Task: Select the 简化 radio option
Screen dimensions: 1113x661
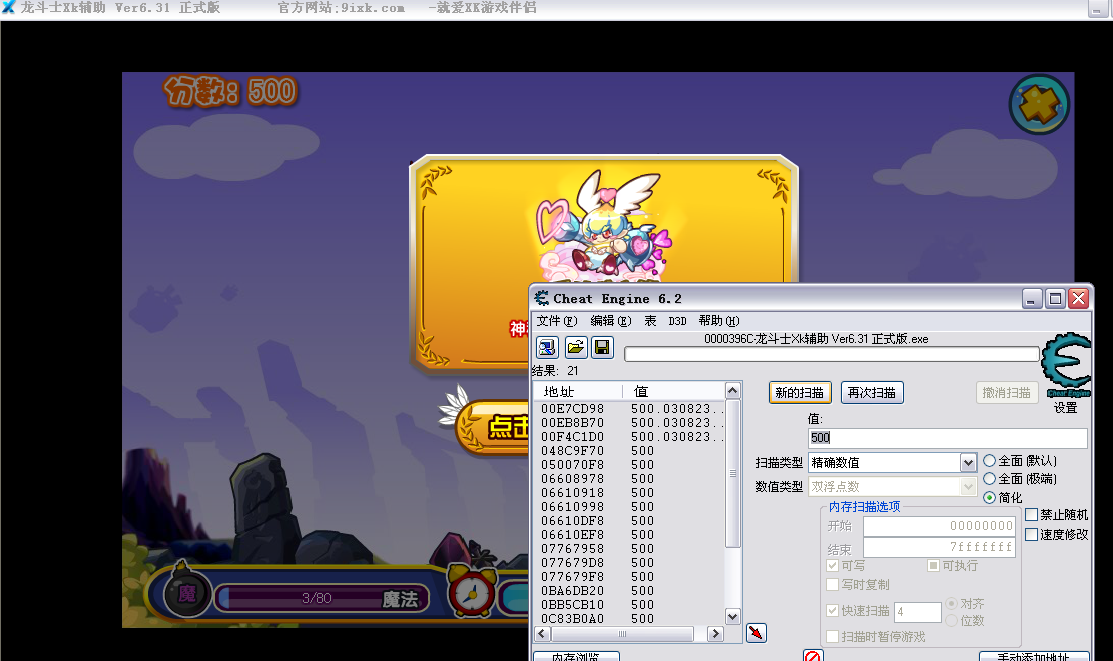Action: (989, 498)
